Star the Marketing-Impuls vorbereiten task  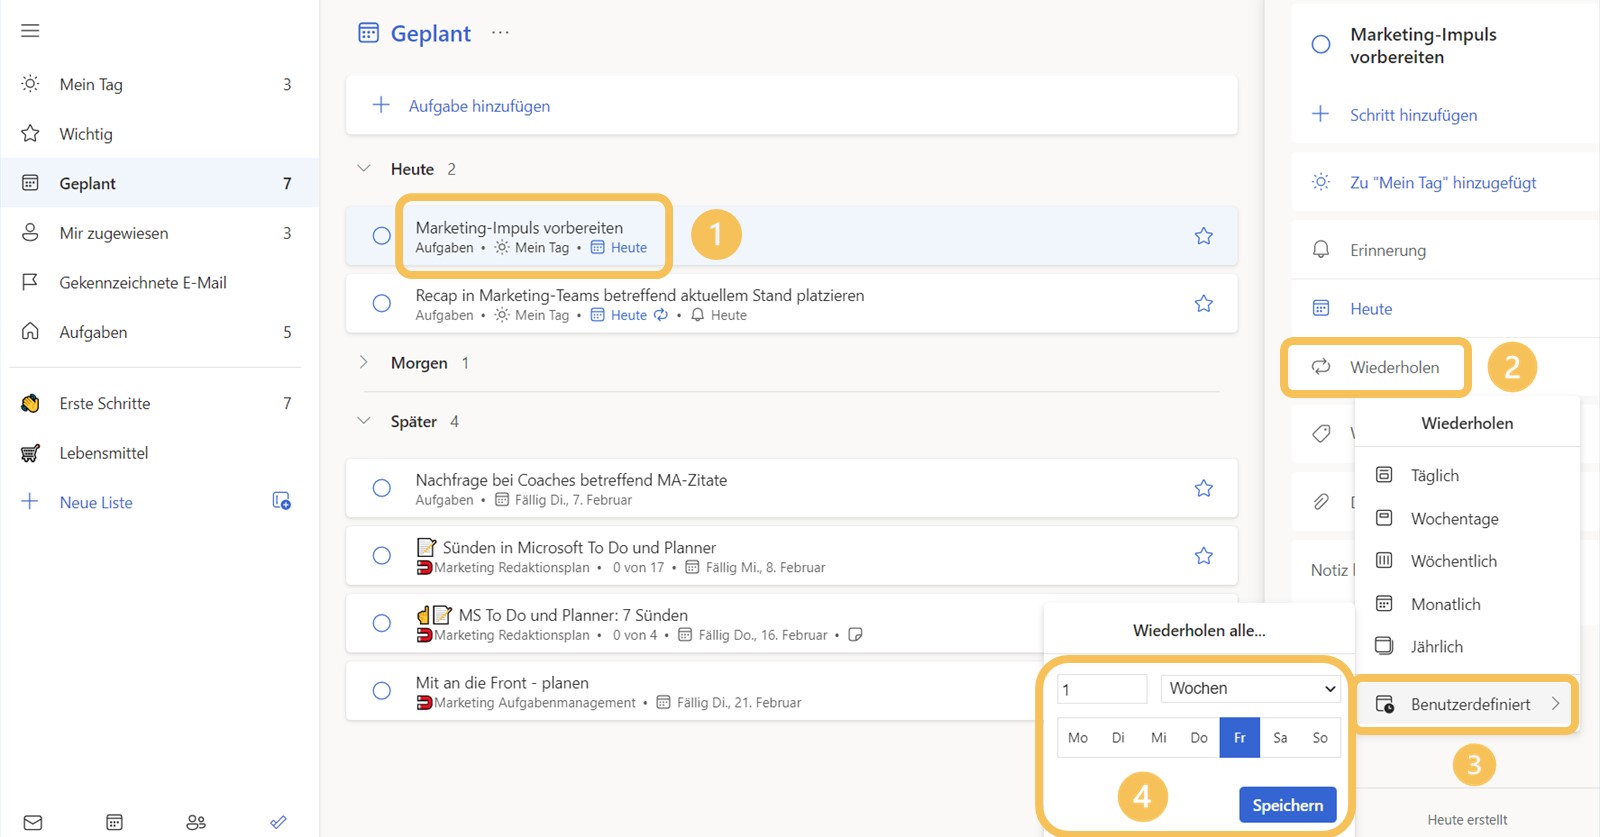1203,236
